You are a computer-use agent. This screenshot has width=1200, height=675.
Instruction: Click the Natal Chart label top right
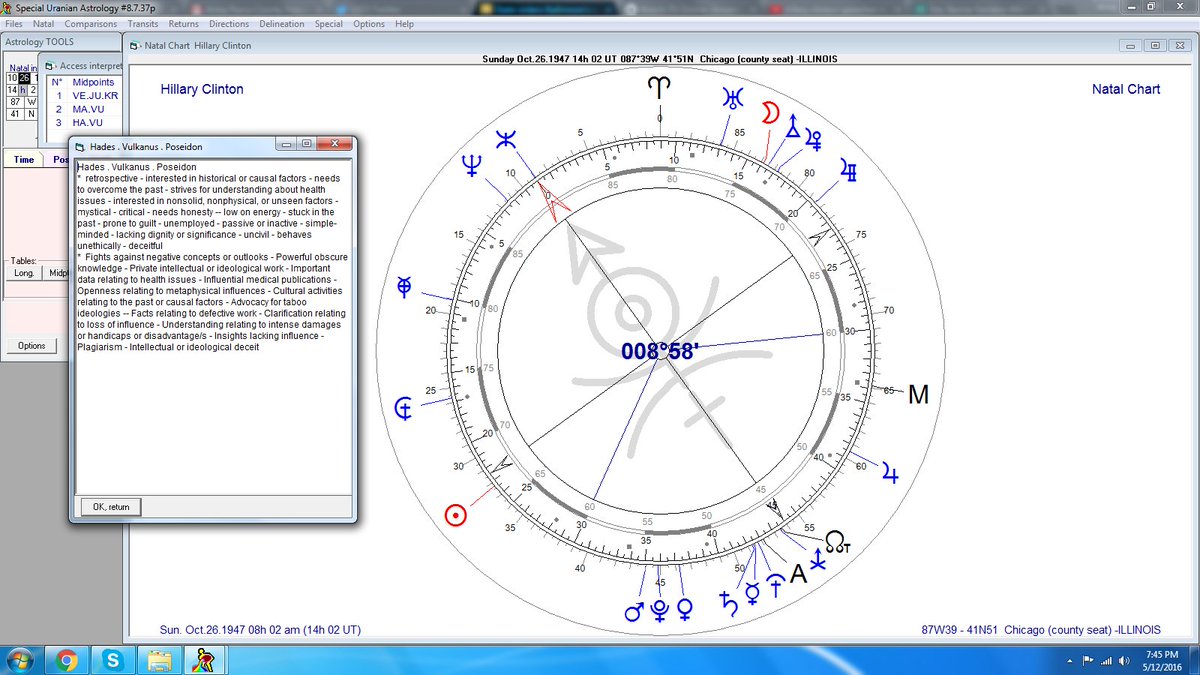[1126, 89]
